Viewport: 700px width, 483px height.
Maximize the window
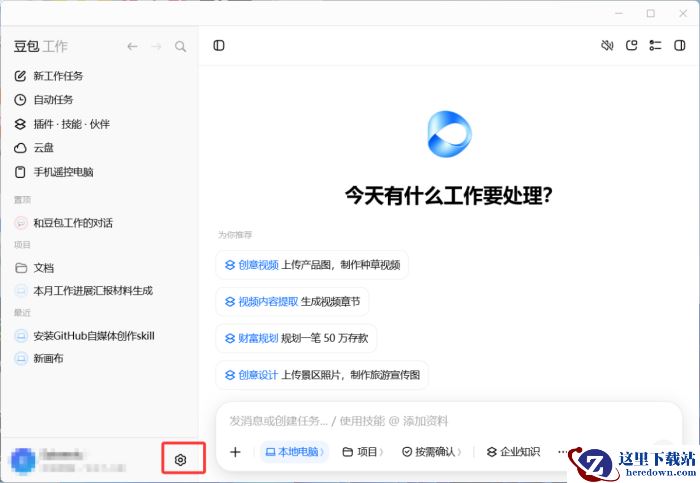(x=651, y=13)
